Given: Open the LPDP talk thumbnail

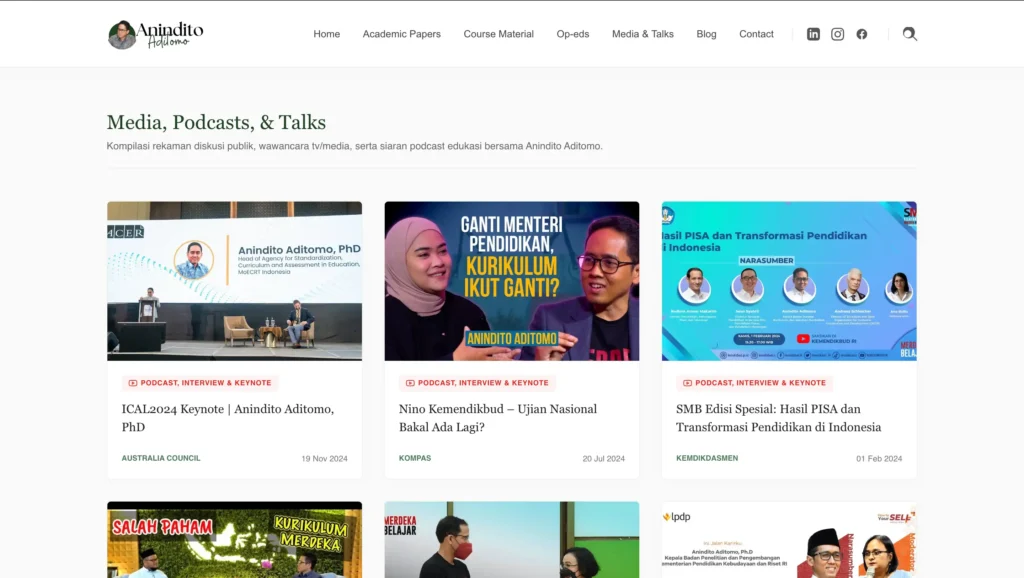Looking at the screenshot, I should (x=789, y=539).
